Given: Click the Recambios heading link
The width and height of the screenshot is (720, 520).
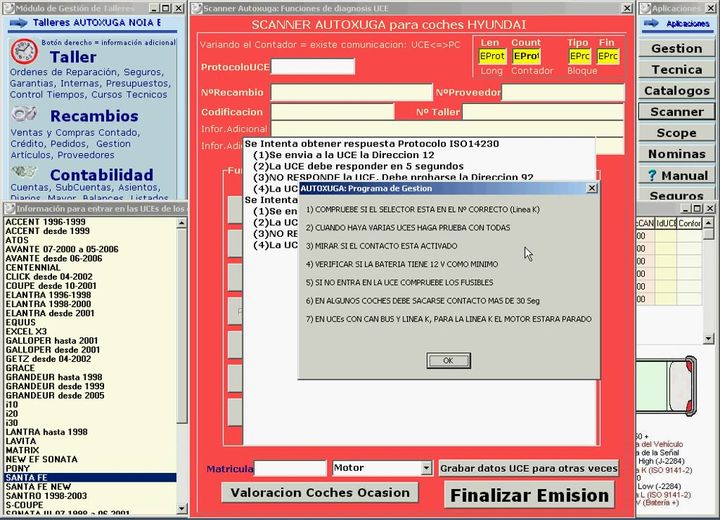Looking at the screenshot, I should coord(94,116).
